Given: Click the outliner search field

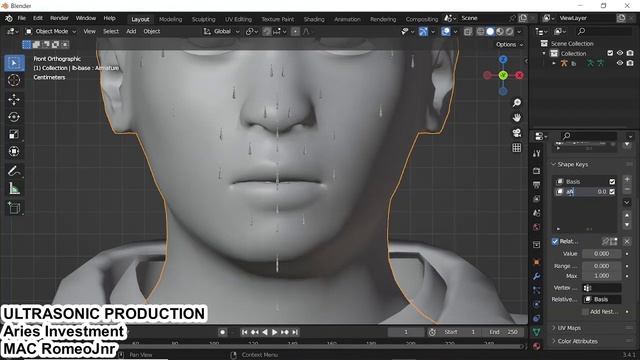Looking at the screenshot, I should [603, 31].
